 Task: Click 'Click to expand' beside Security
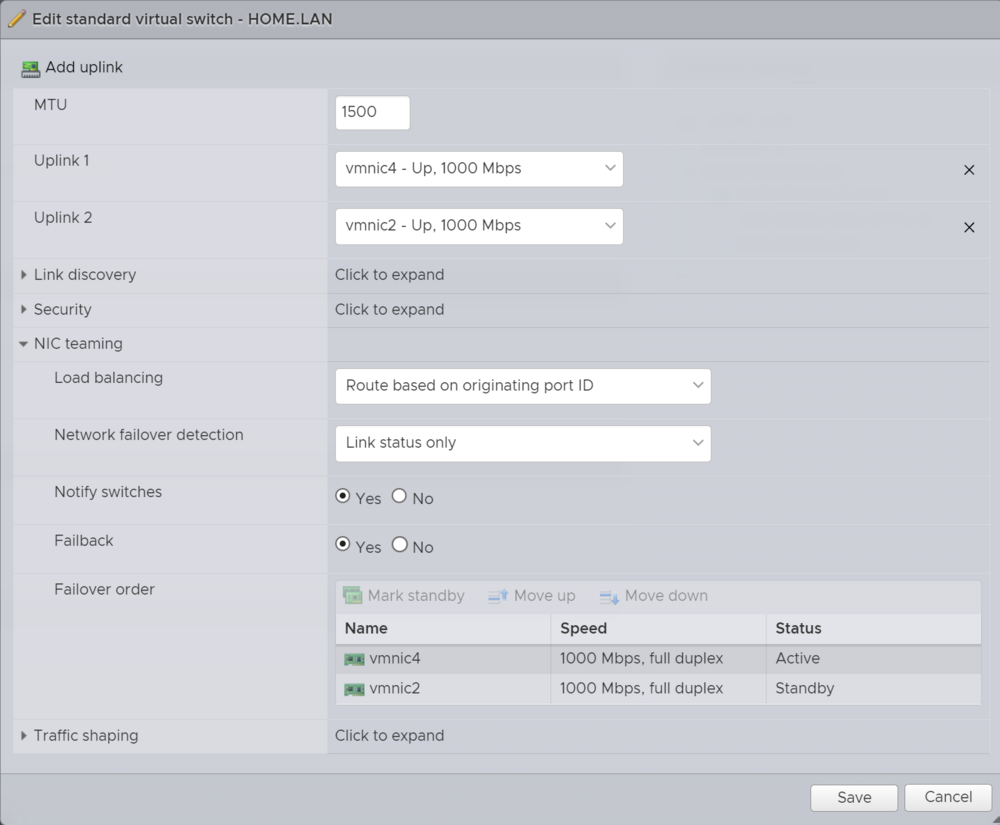390,309
